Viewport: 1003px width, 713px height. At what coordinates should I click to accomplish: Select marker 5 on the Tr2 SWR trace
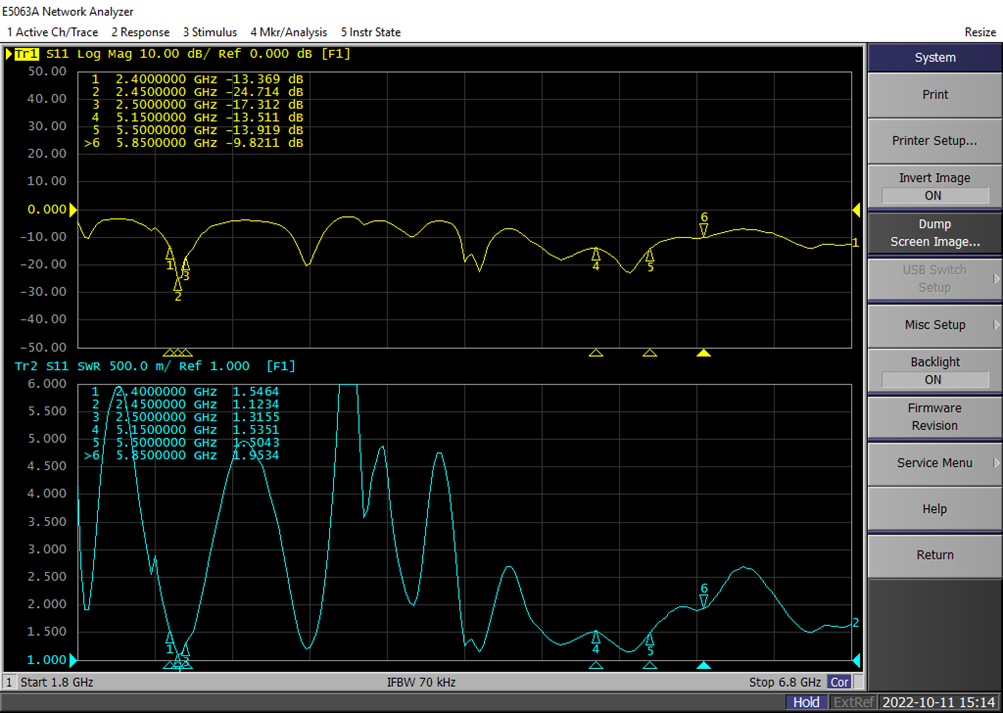(x=650, y=645)
